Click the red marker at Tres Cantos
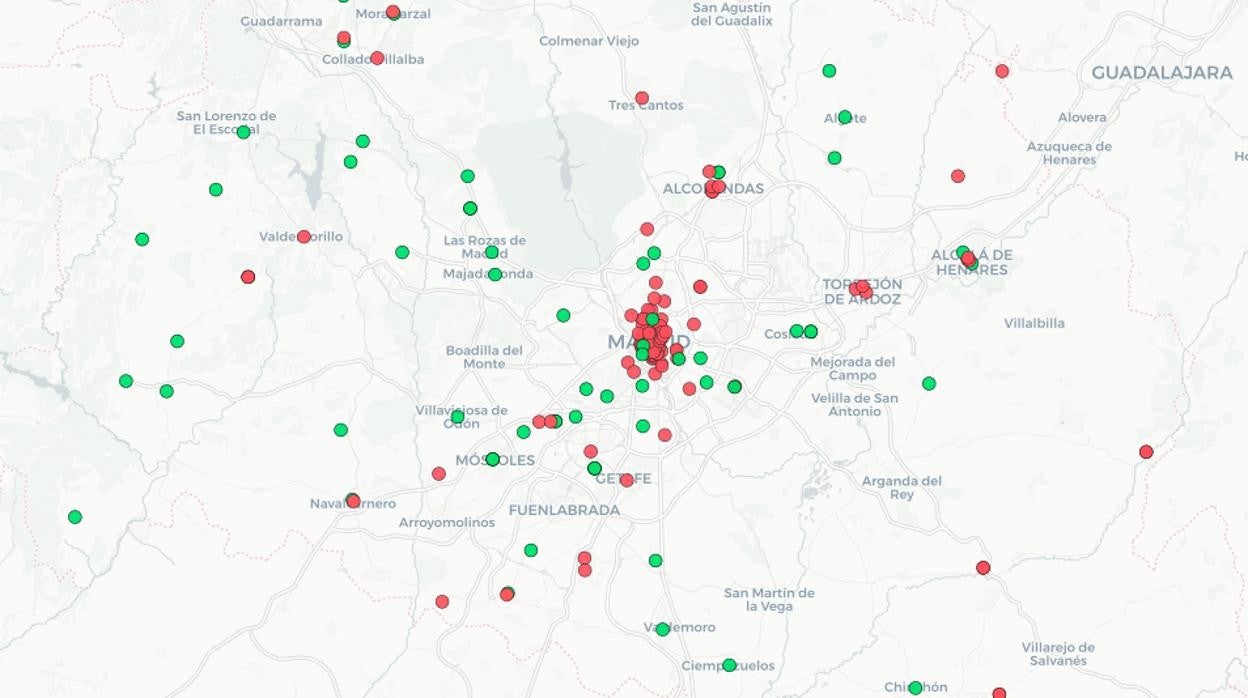1248x698 pixels. [x=642, y=98]
